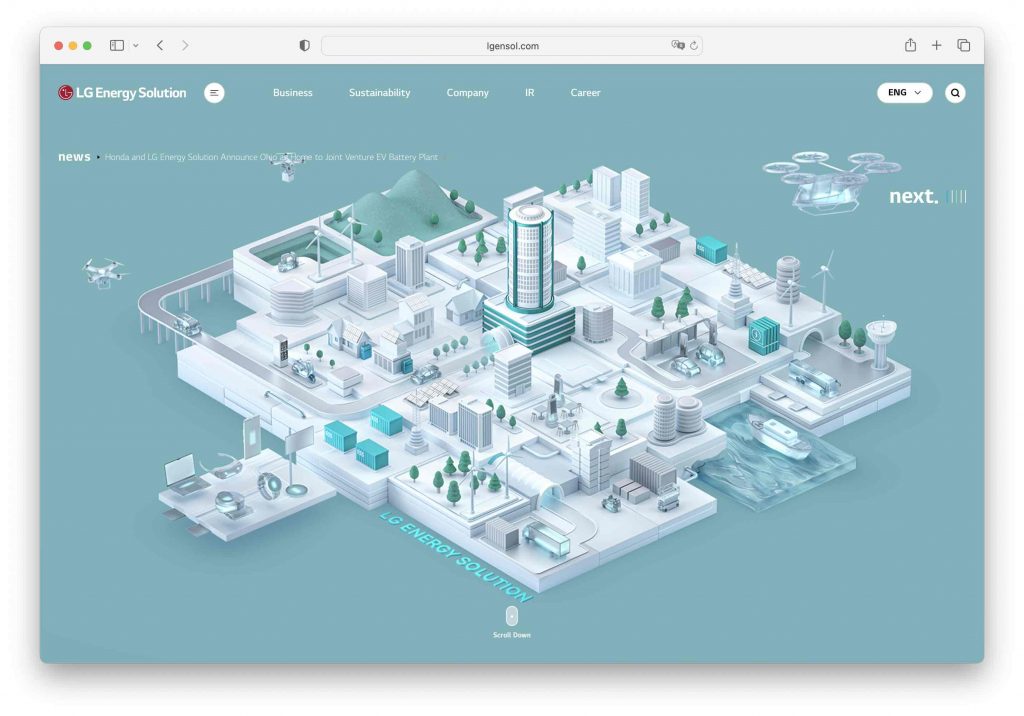Click the 'next.' link
1024x716 pixels.
click(x=913, y=196)
